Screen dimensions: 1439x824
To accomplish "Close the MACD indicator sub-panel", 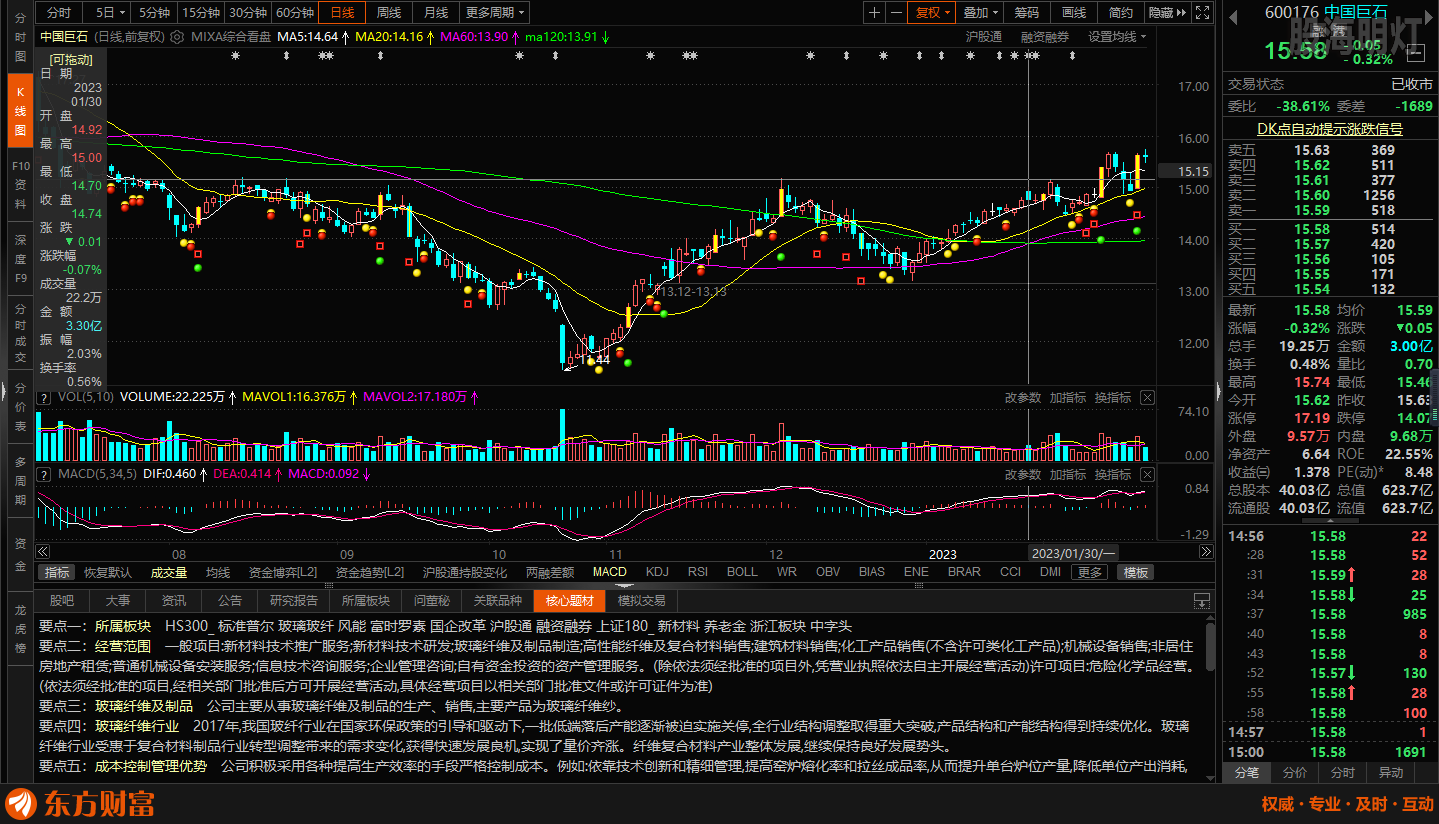I will 1147,474.
